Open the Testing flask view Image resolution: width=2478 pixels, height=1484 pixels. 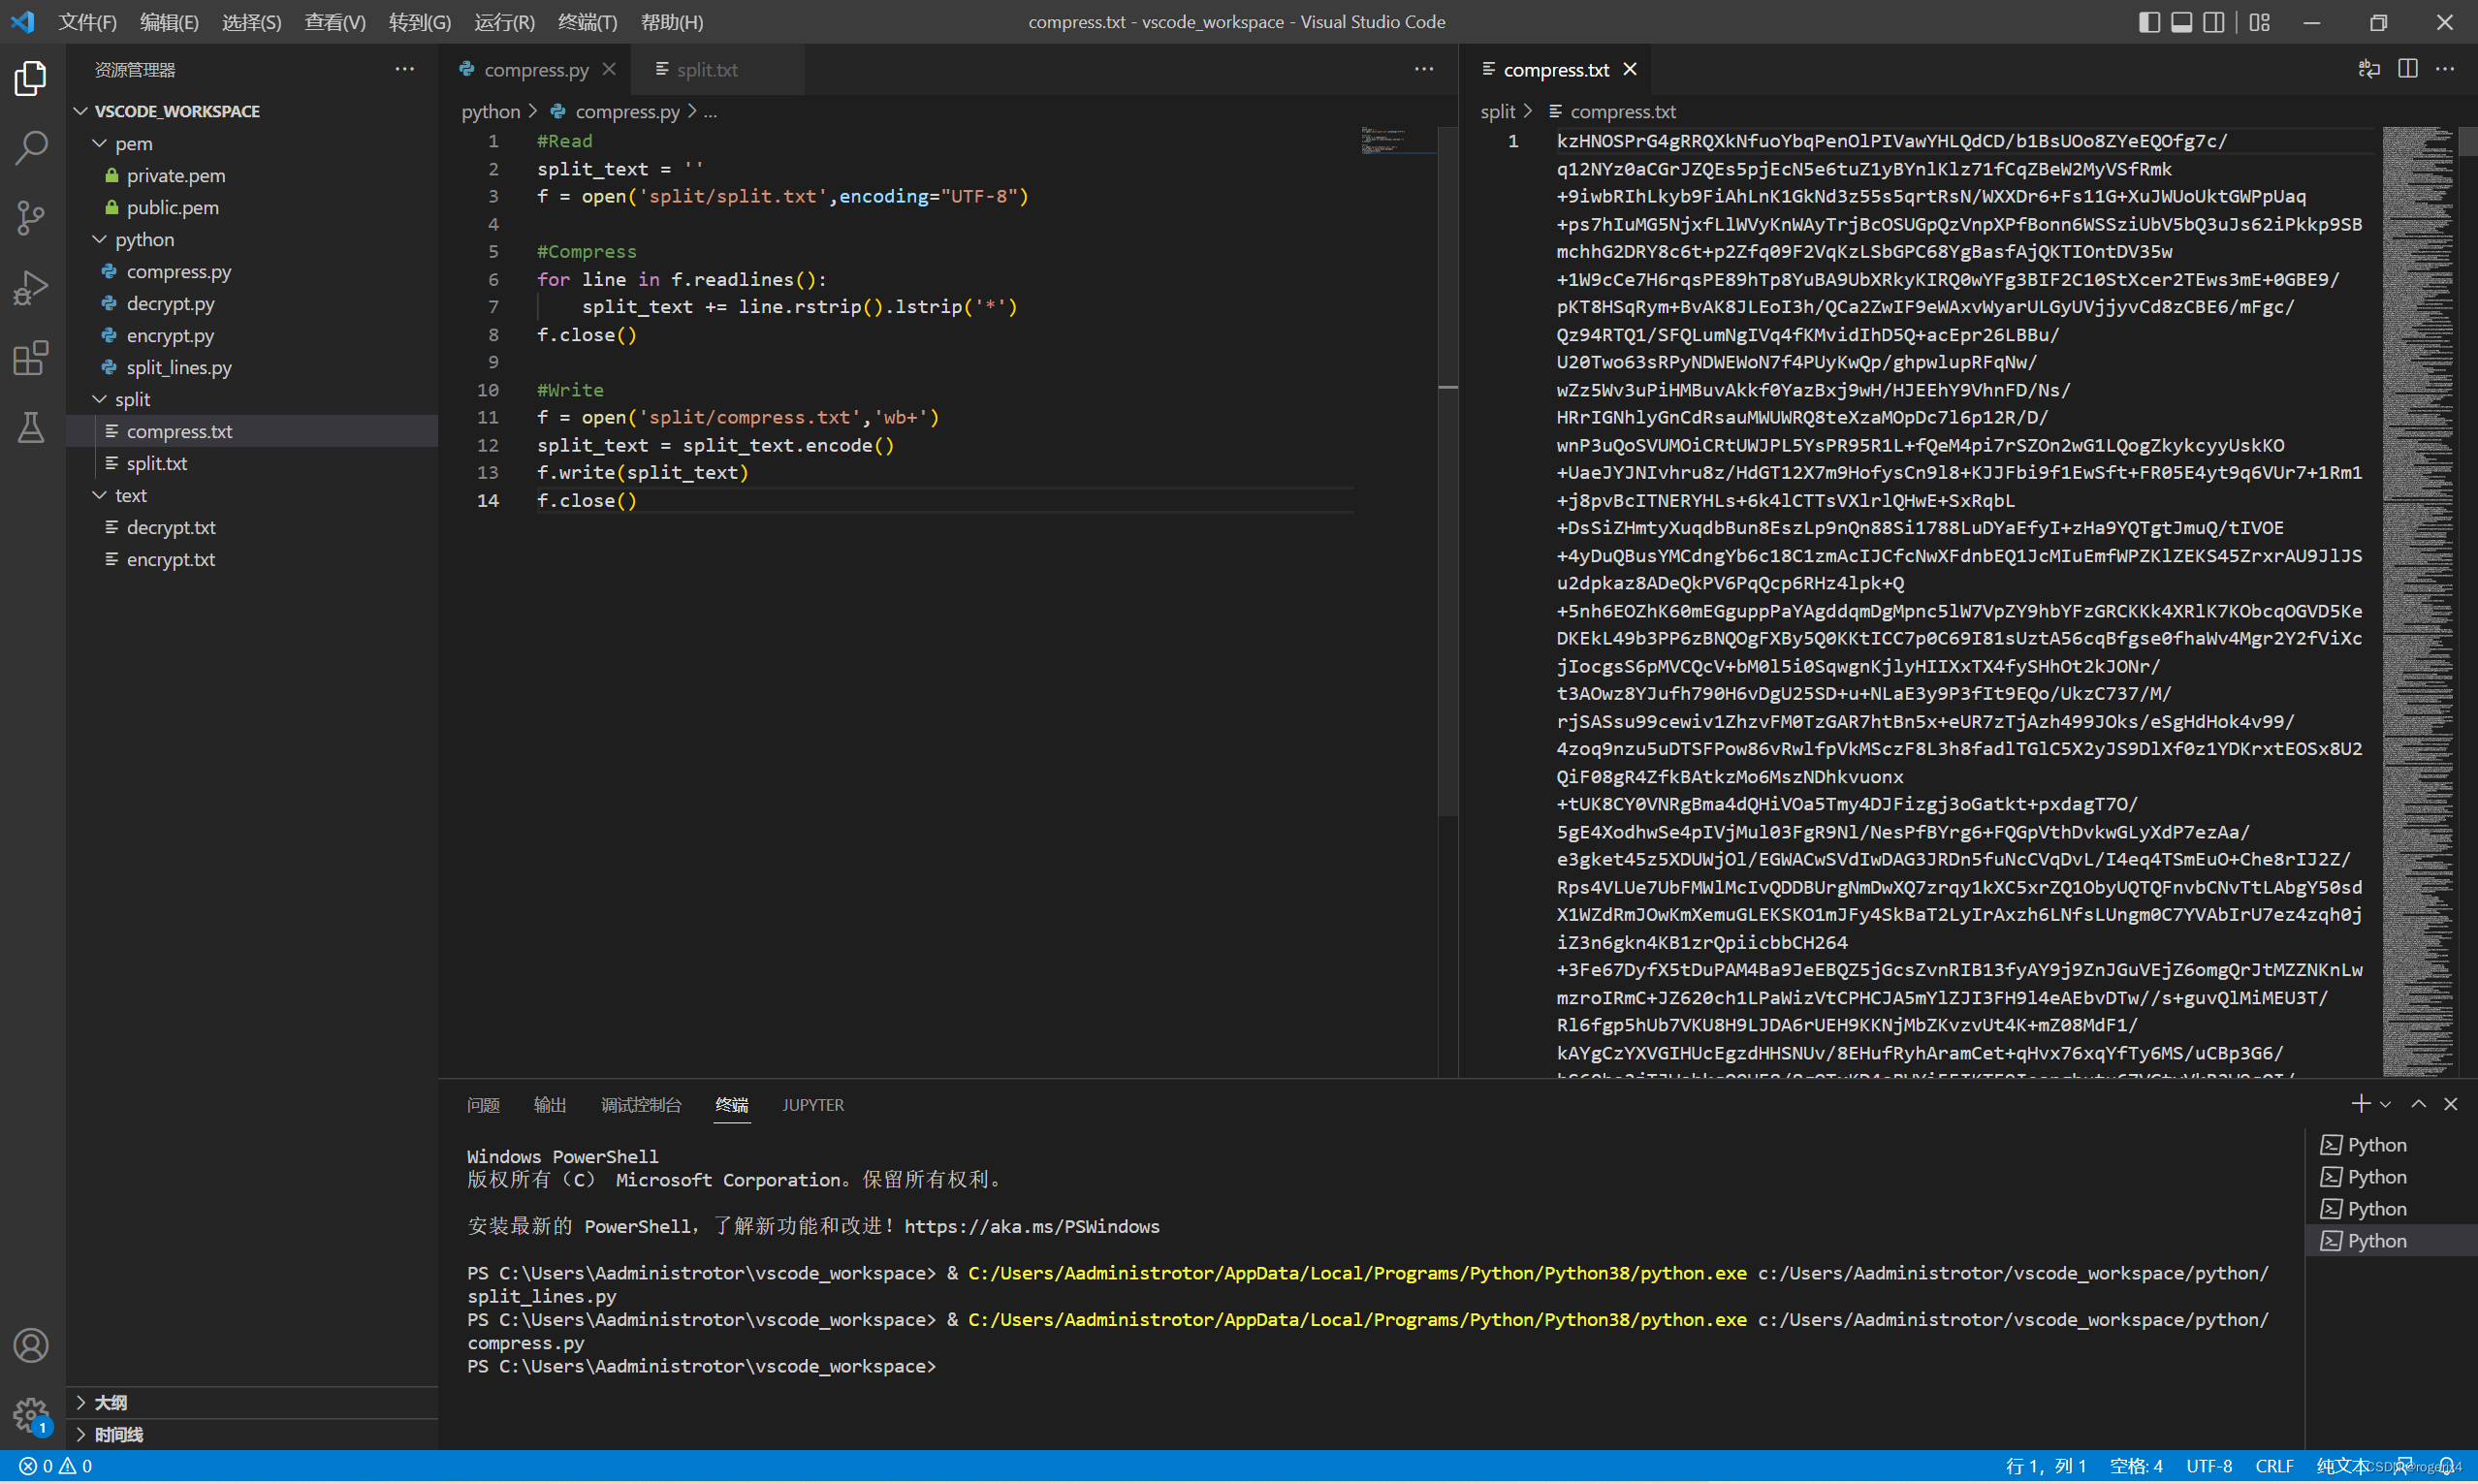31,428
